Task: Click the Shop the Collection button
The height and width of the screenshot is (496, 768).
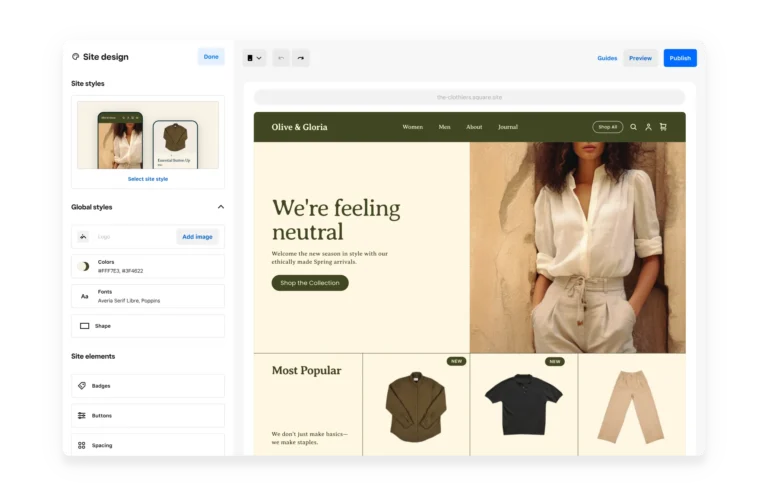Action: (310, 283)
